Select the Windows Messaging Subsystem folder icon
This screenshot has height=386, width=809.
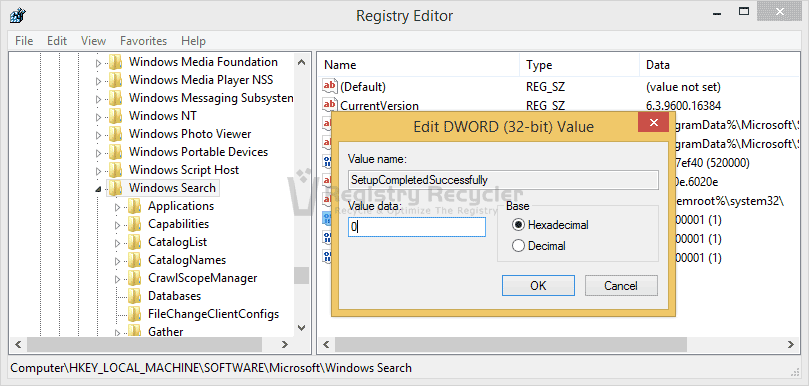116,99
